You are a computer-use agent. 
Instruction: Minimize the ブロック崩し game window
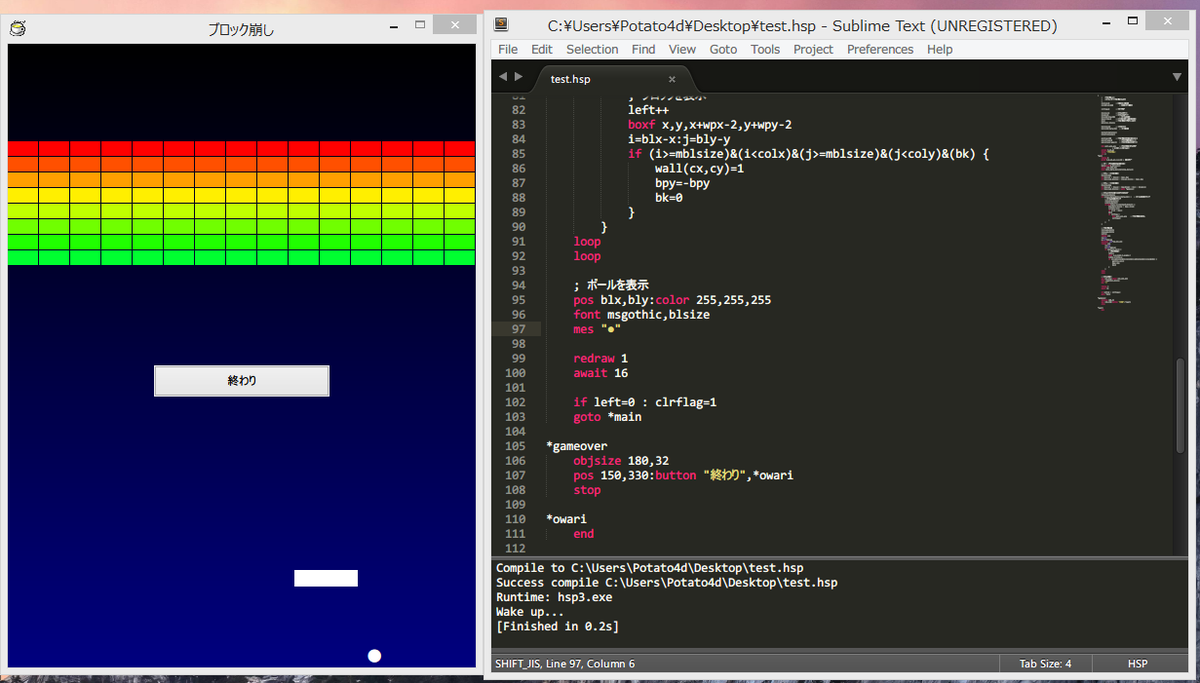pos(396,27)
